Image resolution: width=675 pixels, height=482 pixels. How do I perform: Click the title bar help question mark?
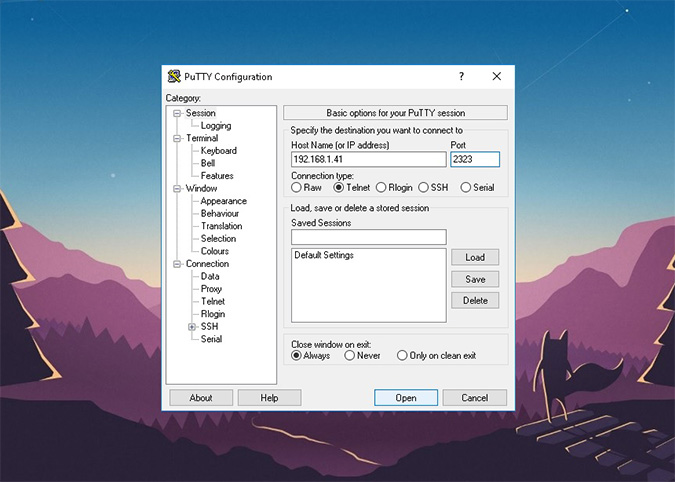461,77
